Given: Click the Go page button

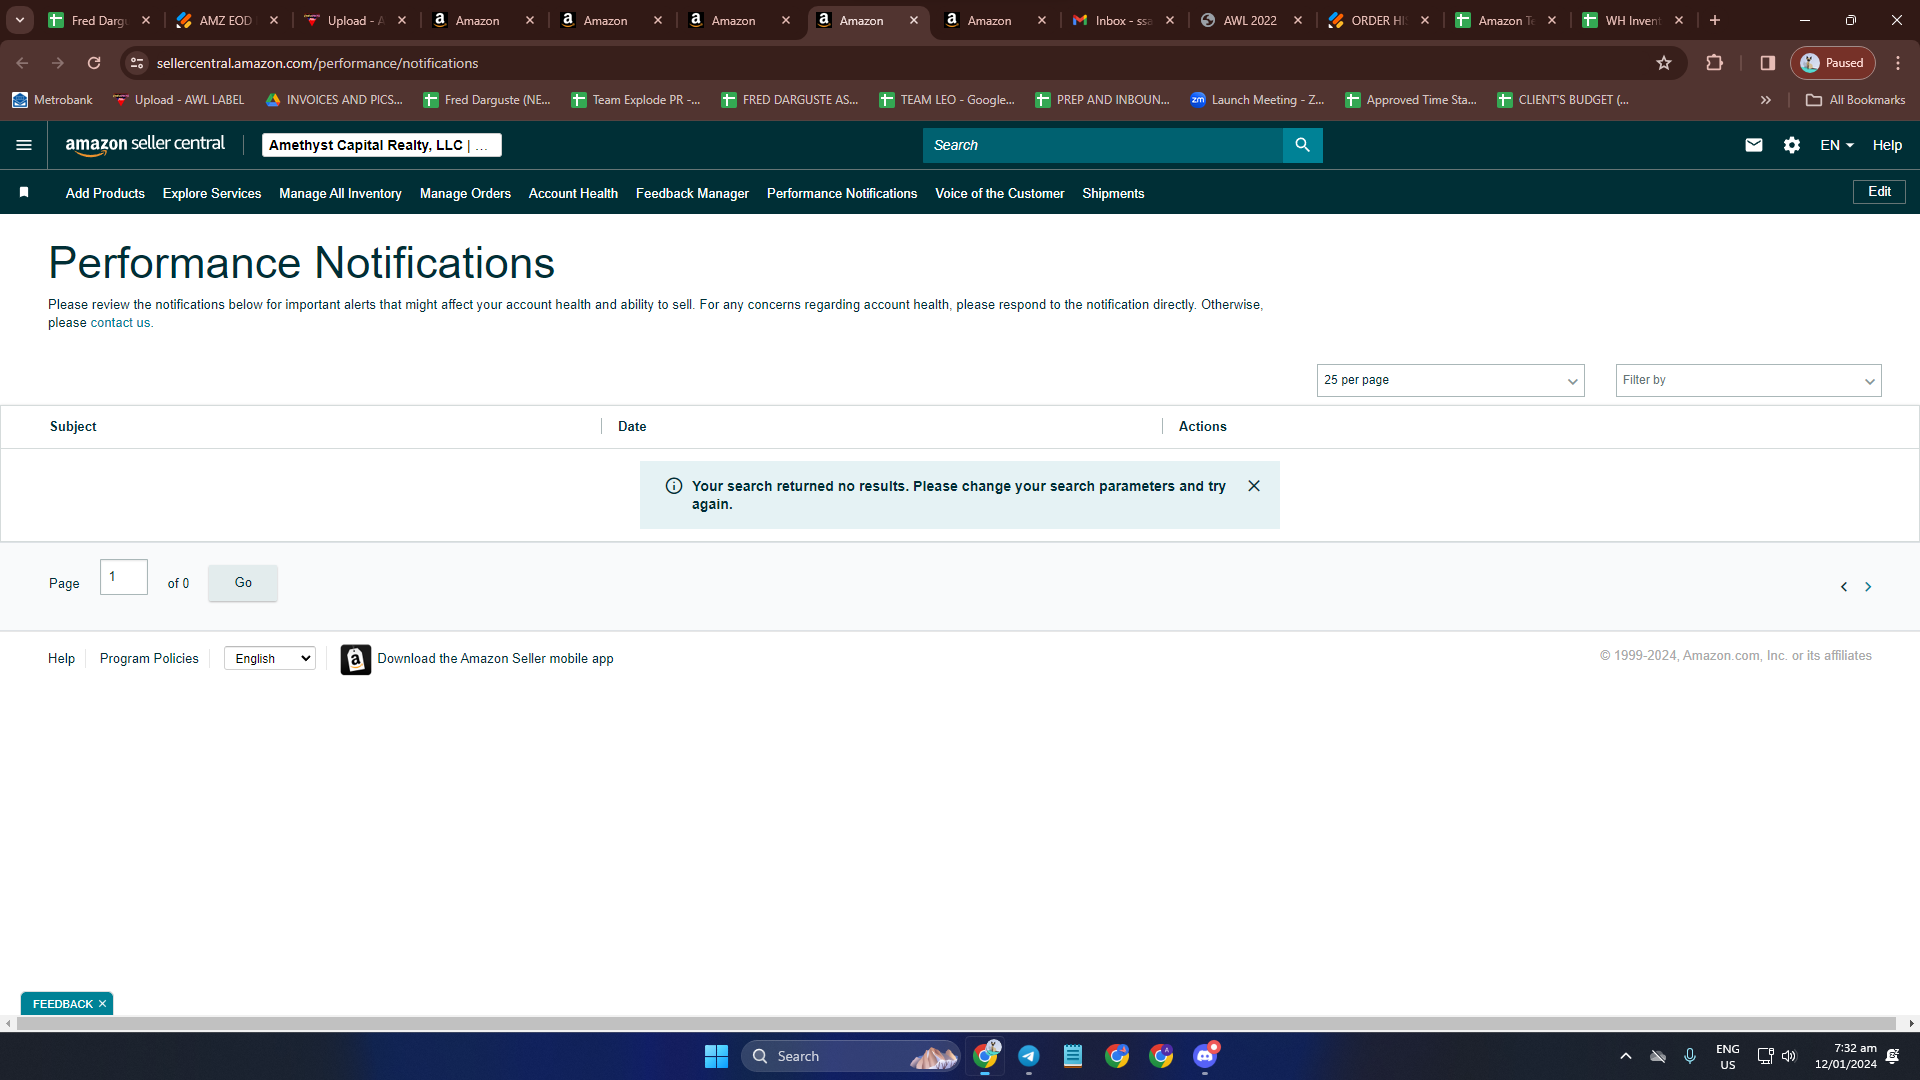Looking at the screenshot, I should click(x=243, y=583).
